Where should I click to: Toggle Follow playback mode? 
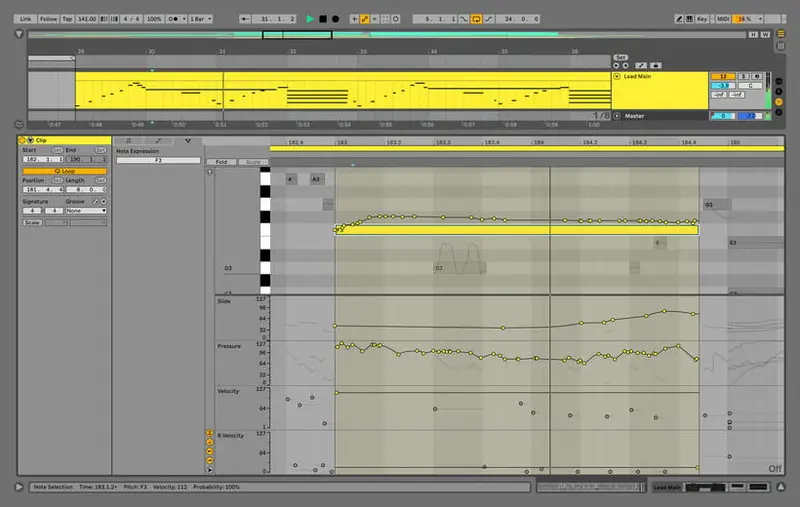pos(48,18)
